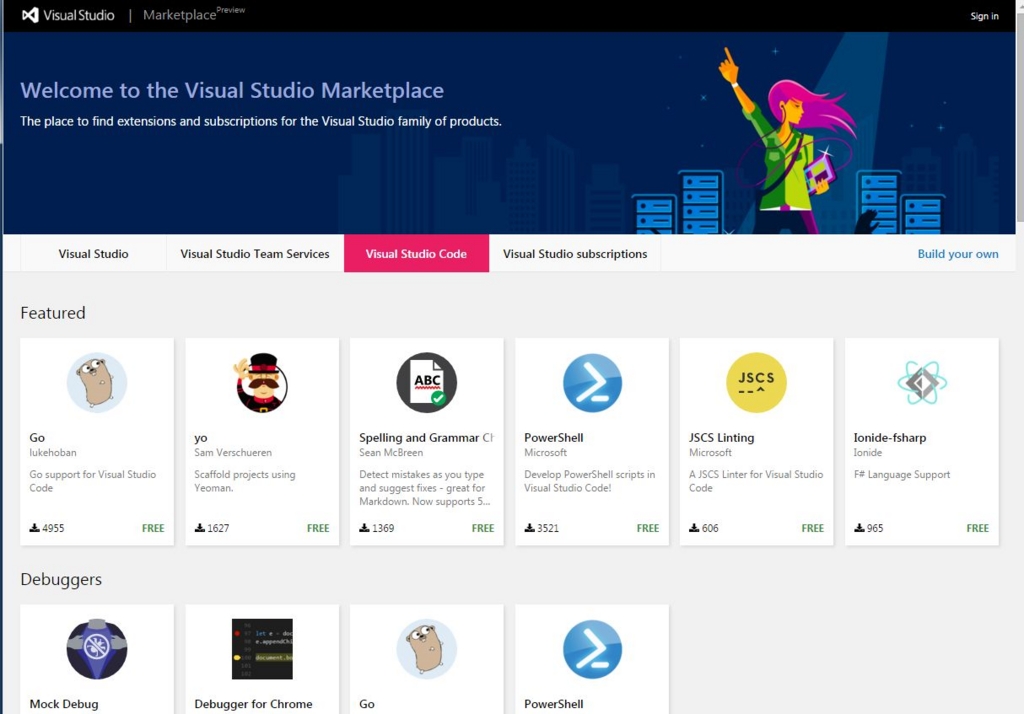This screenshot has height=714, width=1024.
Task: Follow the Build your own link
Action: 957,254
